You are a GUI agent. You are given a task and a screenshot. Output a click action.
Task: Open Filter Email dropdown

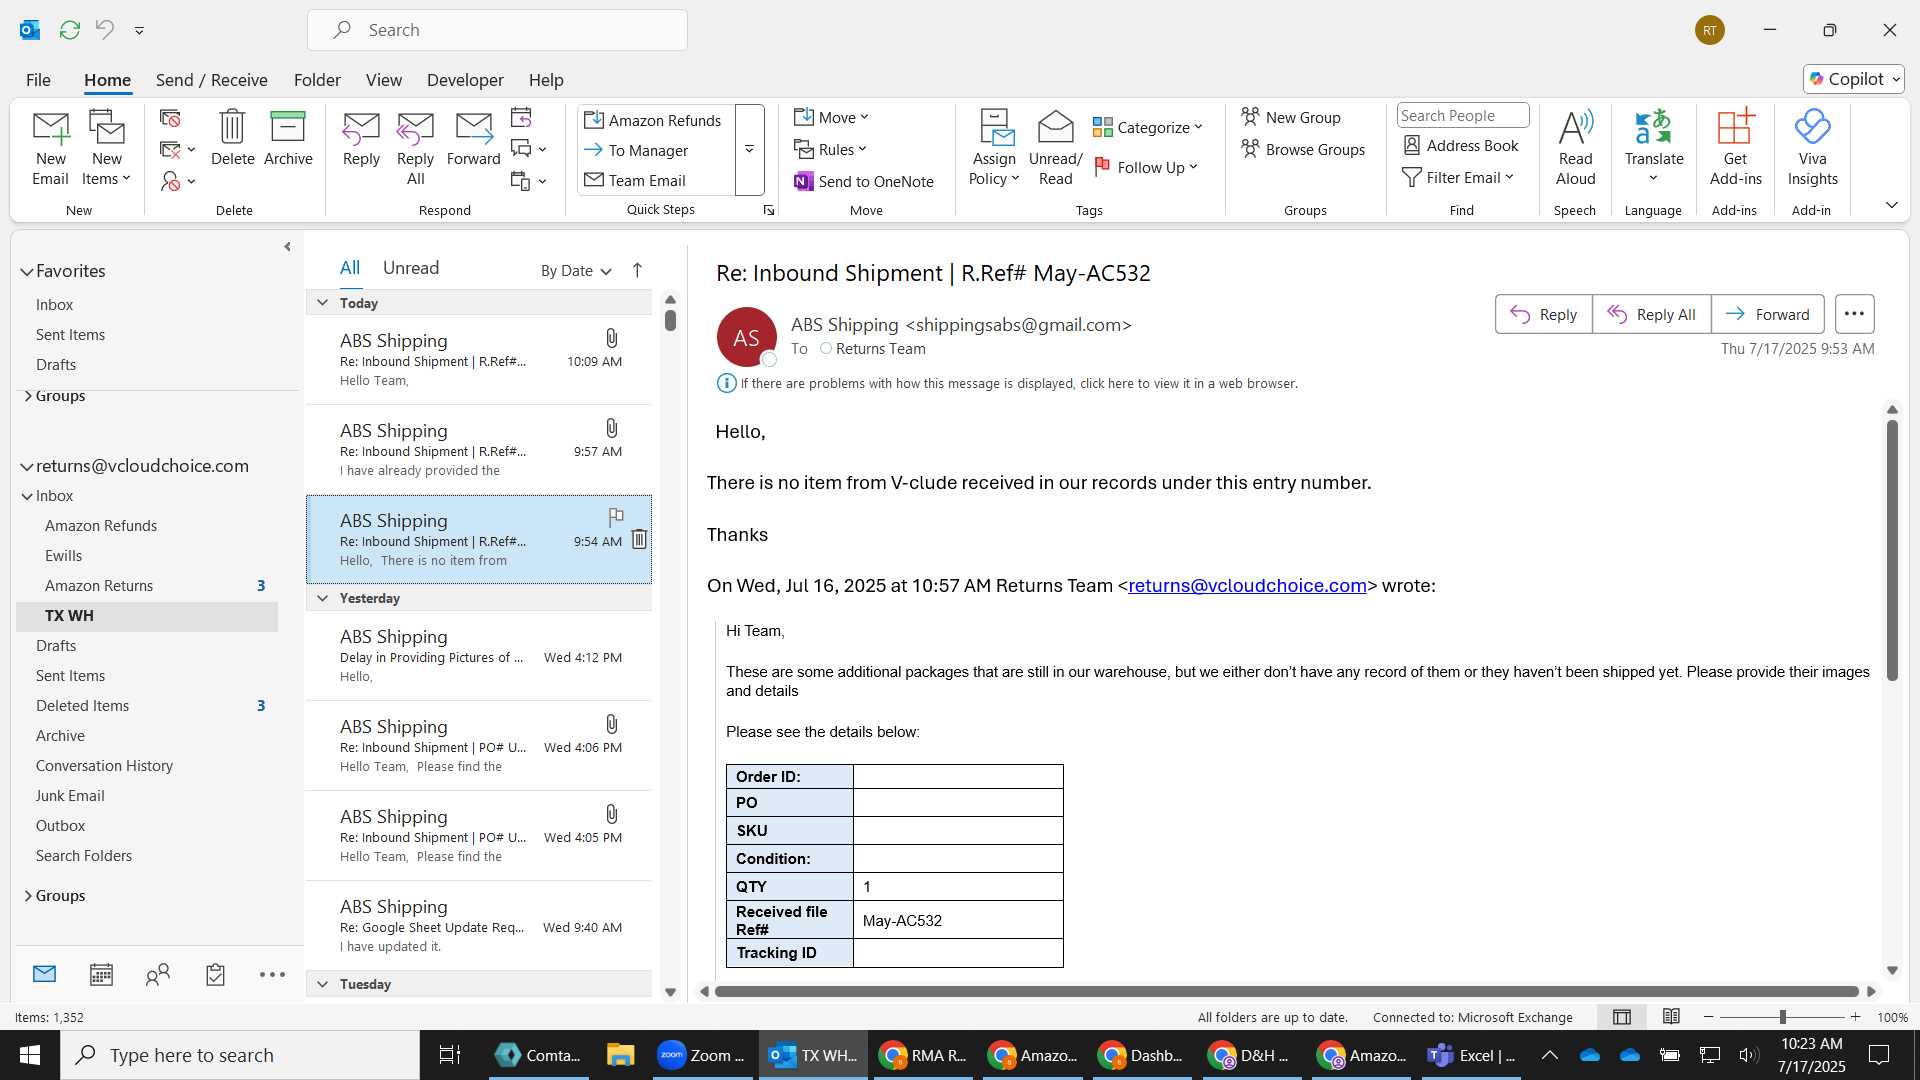click(1458, 177)
